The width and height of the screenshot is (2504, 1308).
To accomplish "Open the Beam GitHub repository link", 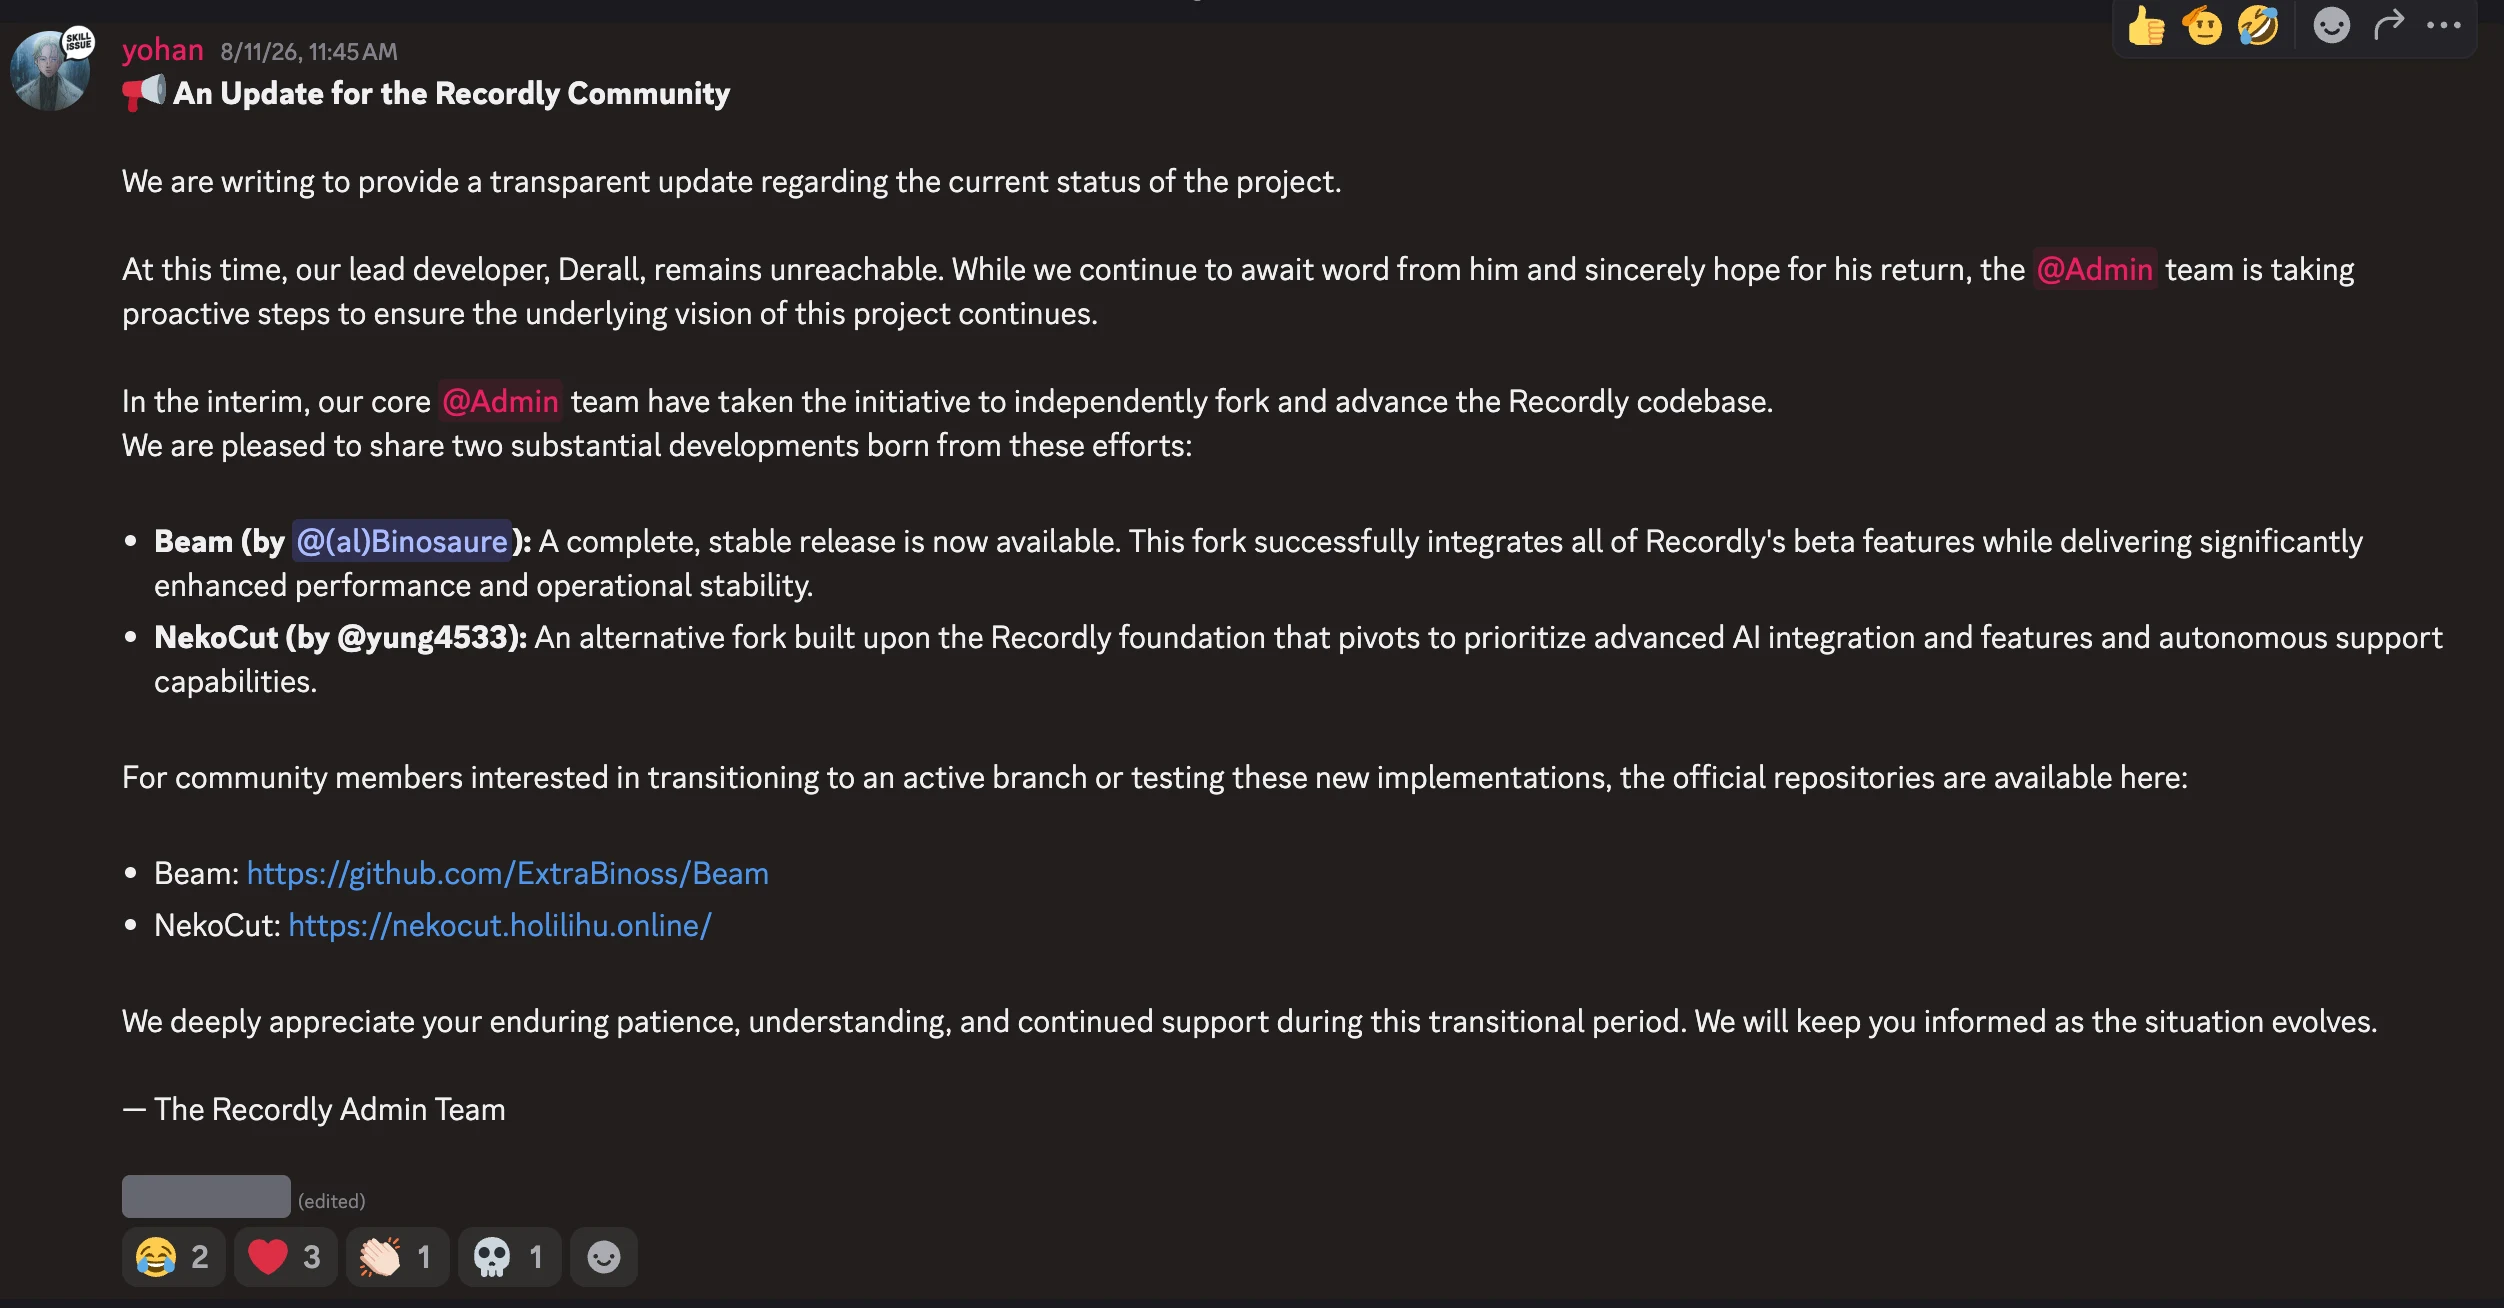I will point(508,874).
